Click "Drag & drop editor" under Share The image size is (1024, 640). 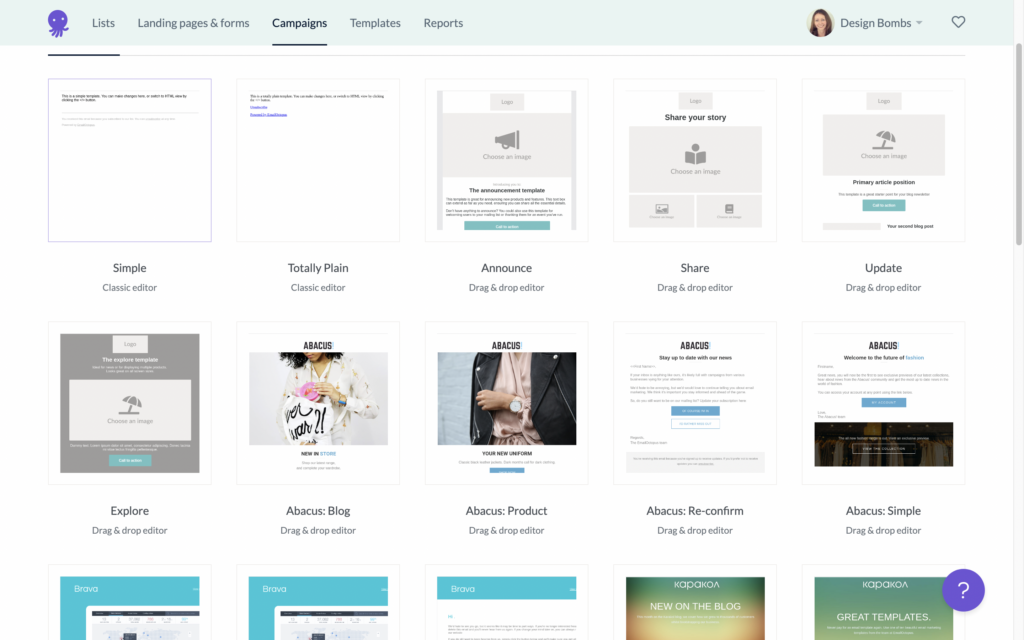click(x=695, y=287)
